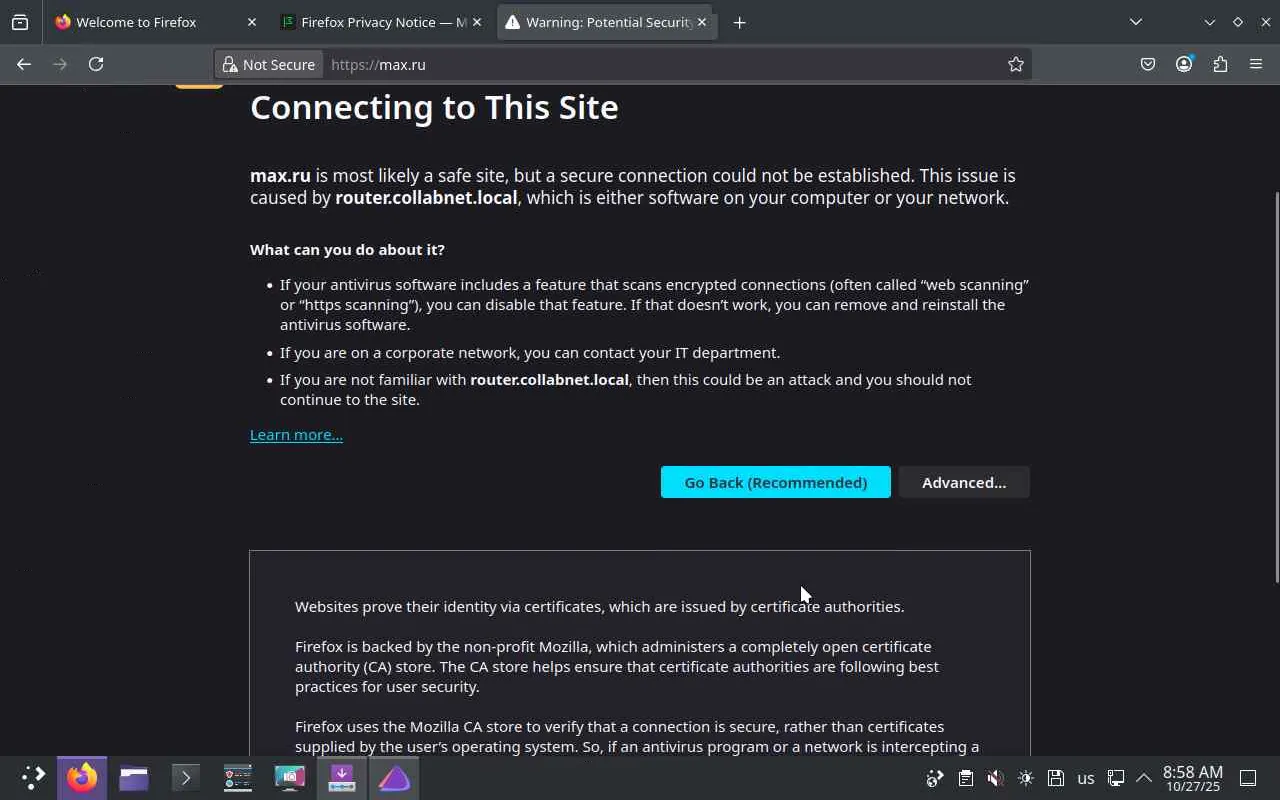
Task: Go back one page with the Back arrow
Action: tap(24, 64)
